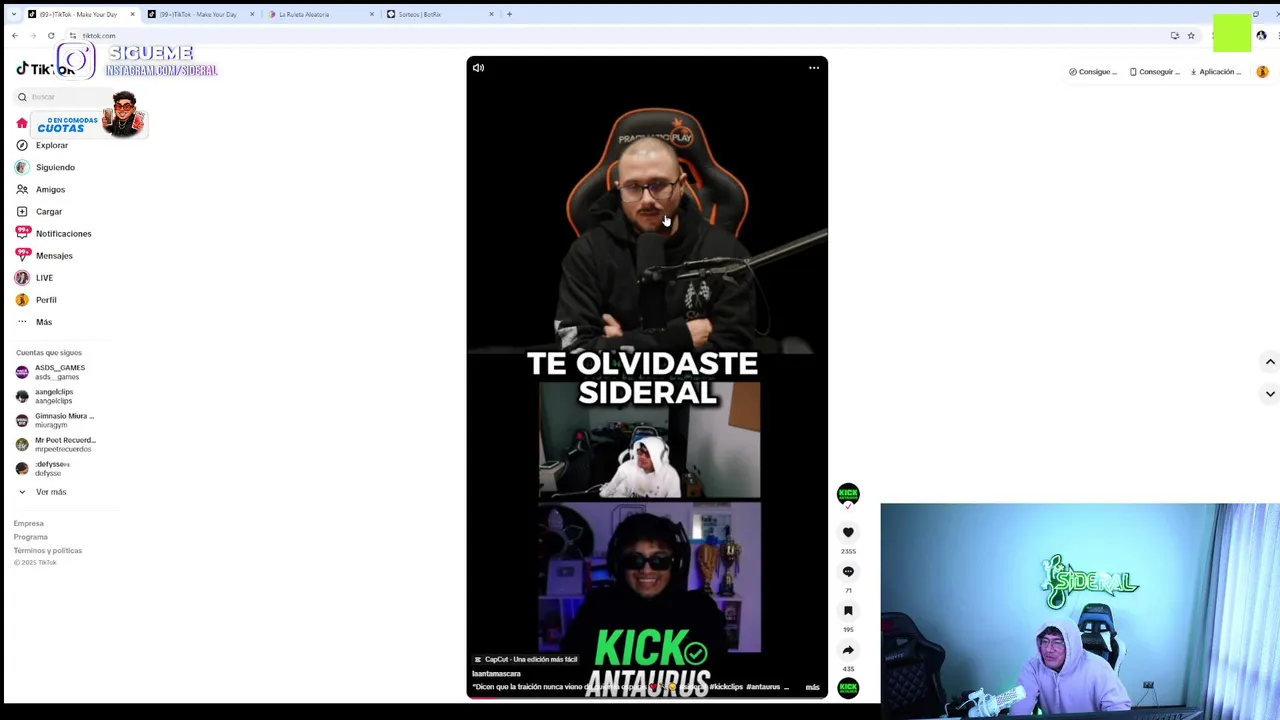The width and height of the screenshot is (1280, 720).
Task: Open the video comments bubble icon
Action: [848, 572]
